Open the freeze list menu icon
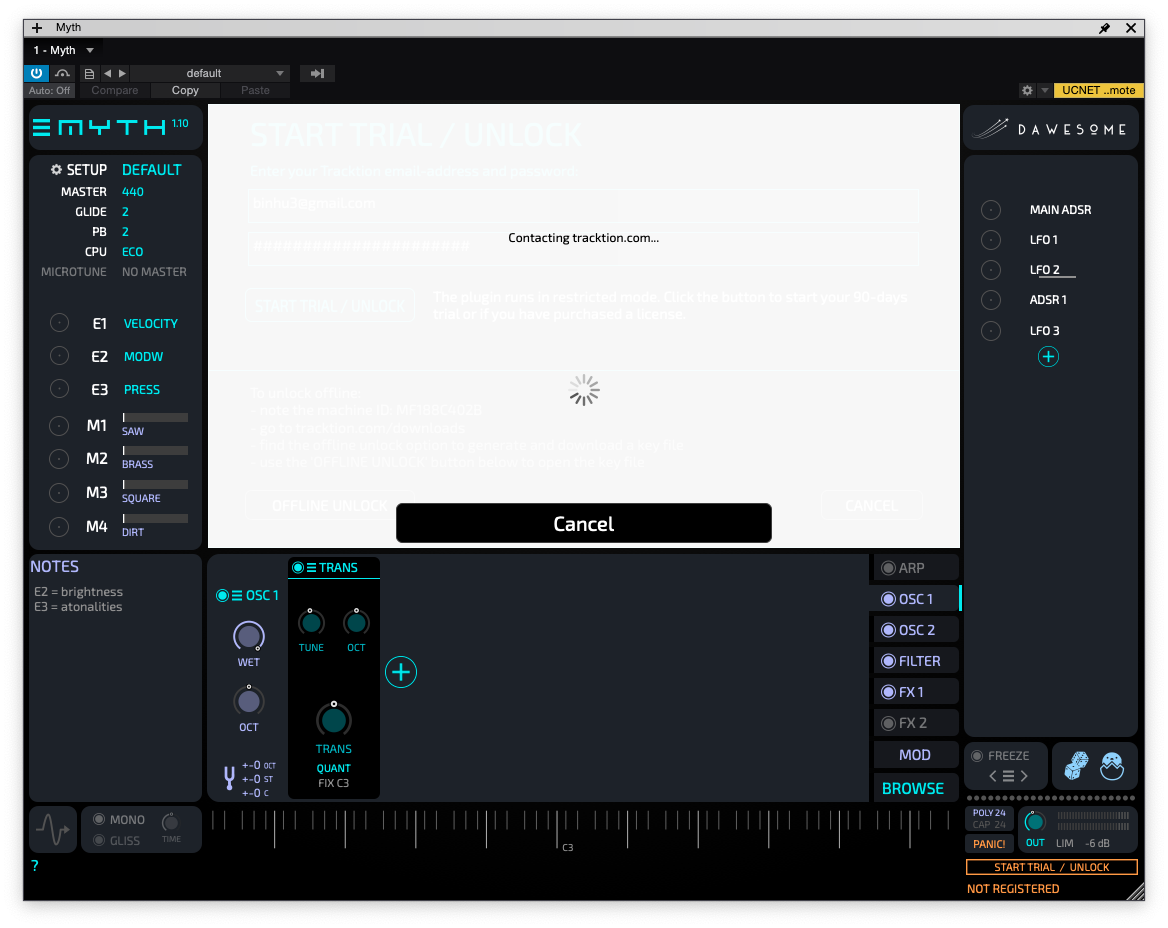 click(1009, 776)
